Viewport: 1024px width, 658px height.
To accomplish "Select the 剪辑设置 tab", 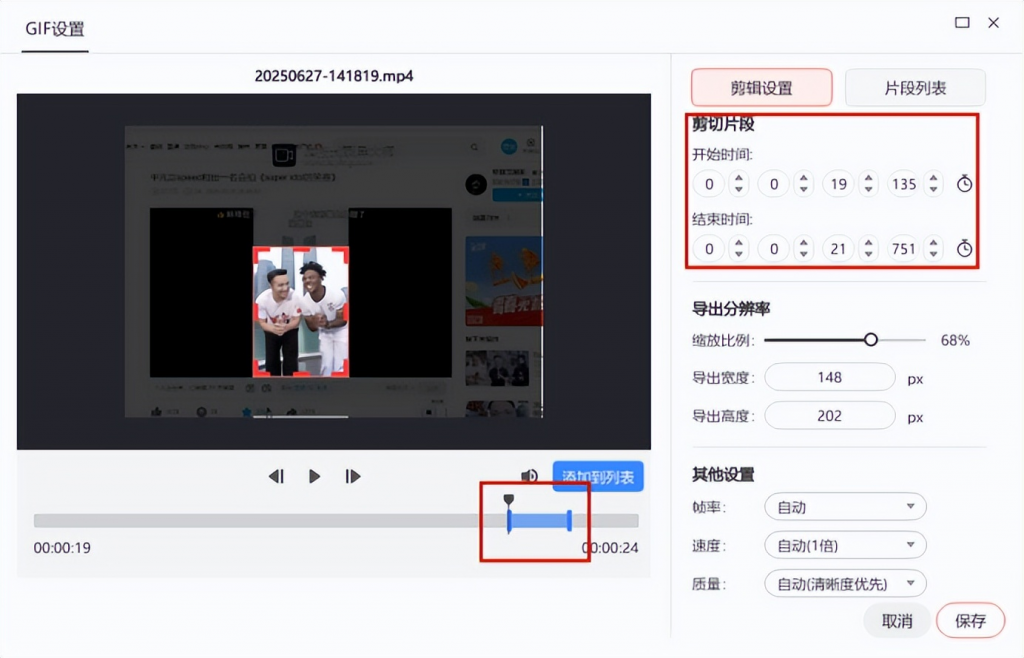I will tap(763, 87).
